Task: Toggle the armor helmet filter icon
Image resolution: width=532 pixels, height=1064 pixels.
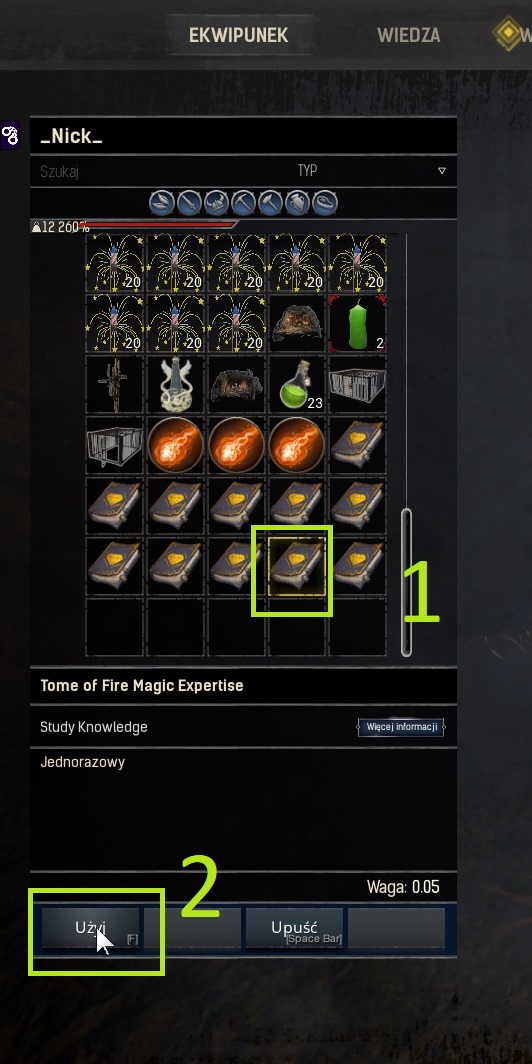Action: click(x=216, y=202)
